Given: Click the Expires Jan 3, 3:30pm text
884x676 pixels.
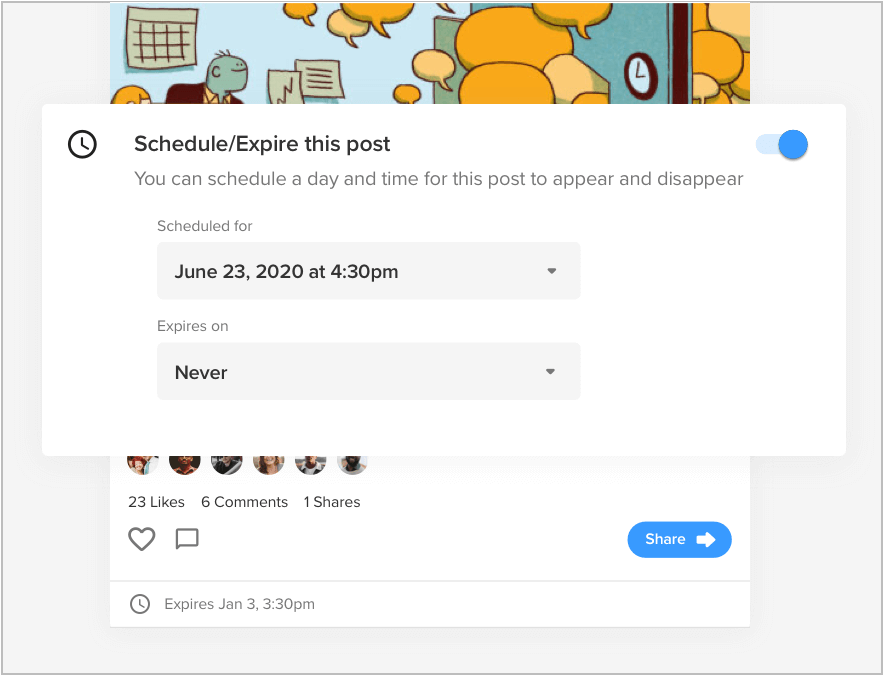Looking at the screenshot, I should click(239, 604).
